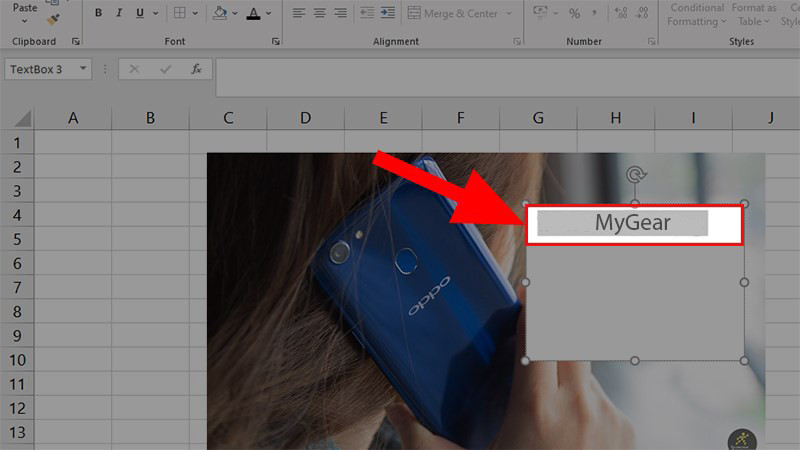Select column D header
The height and width of the screenshot is (450, 800).
306,118
